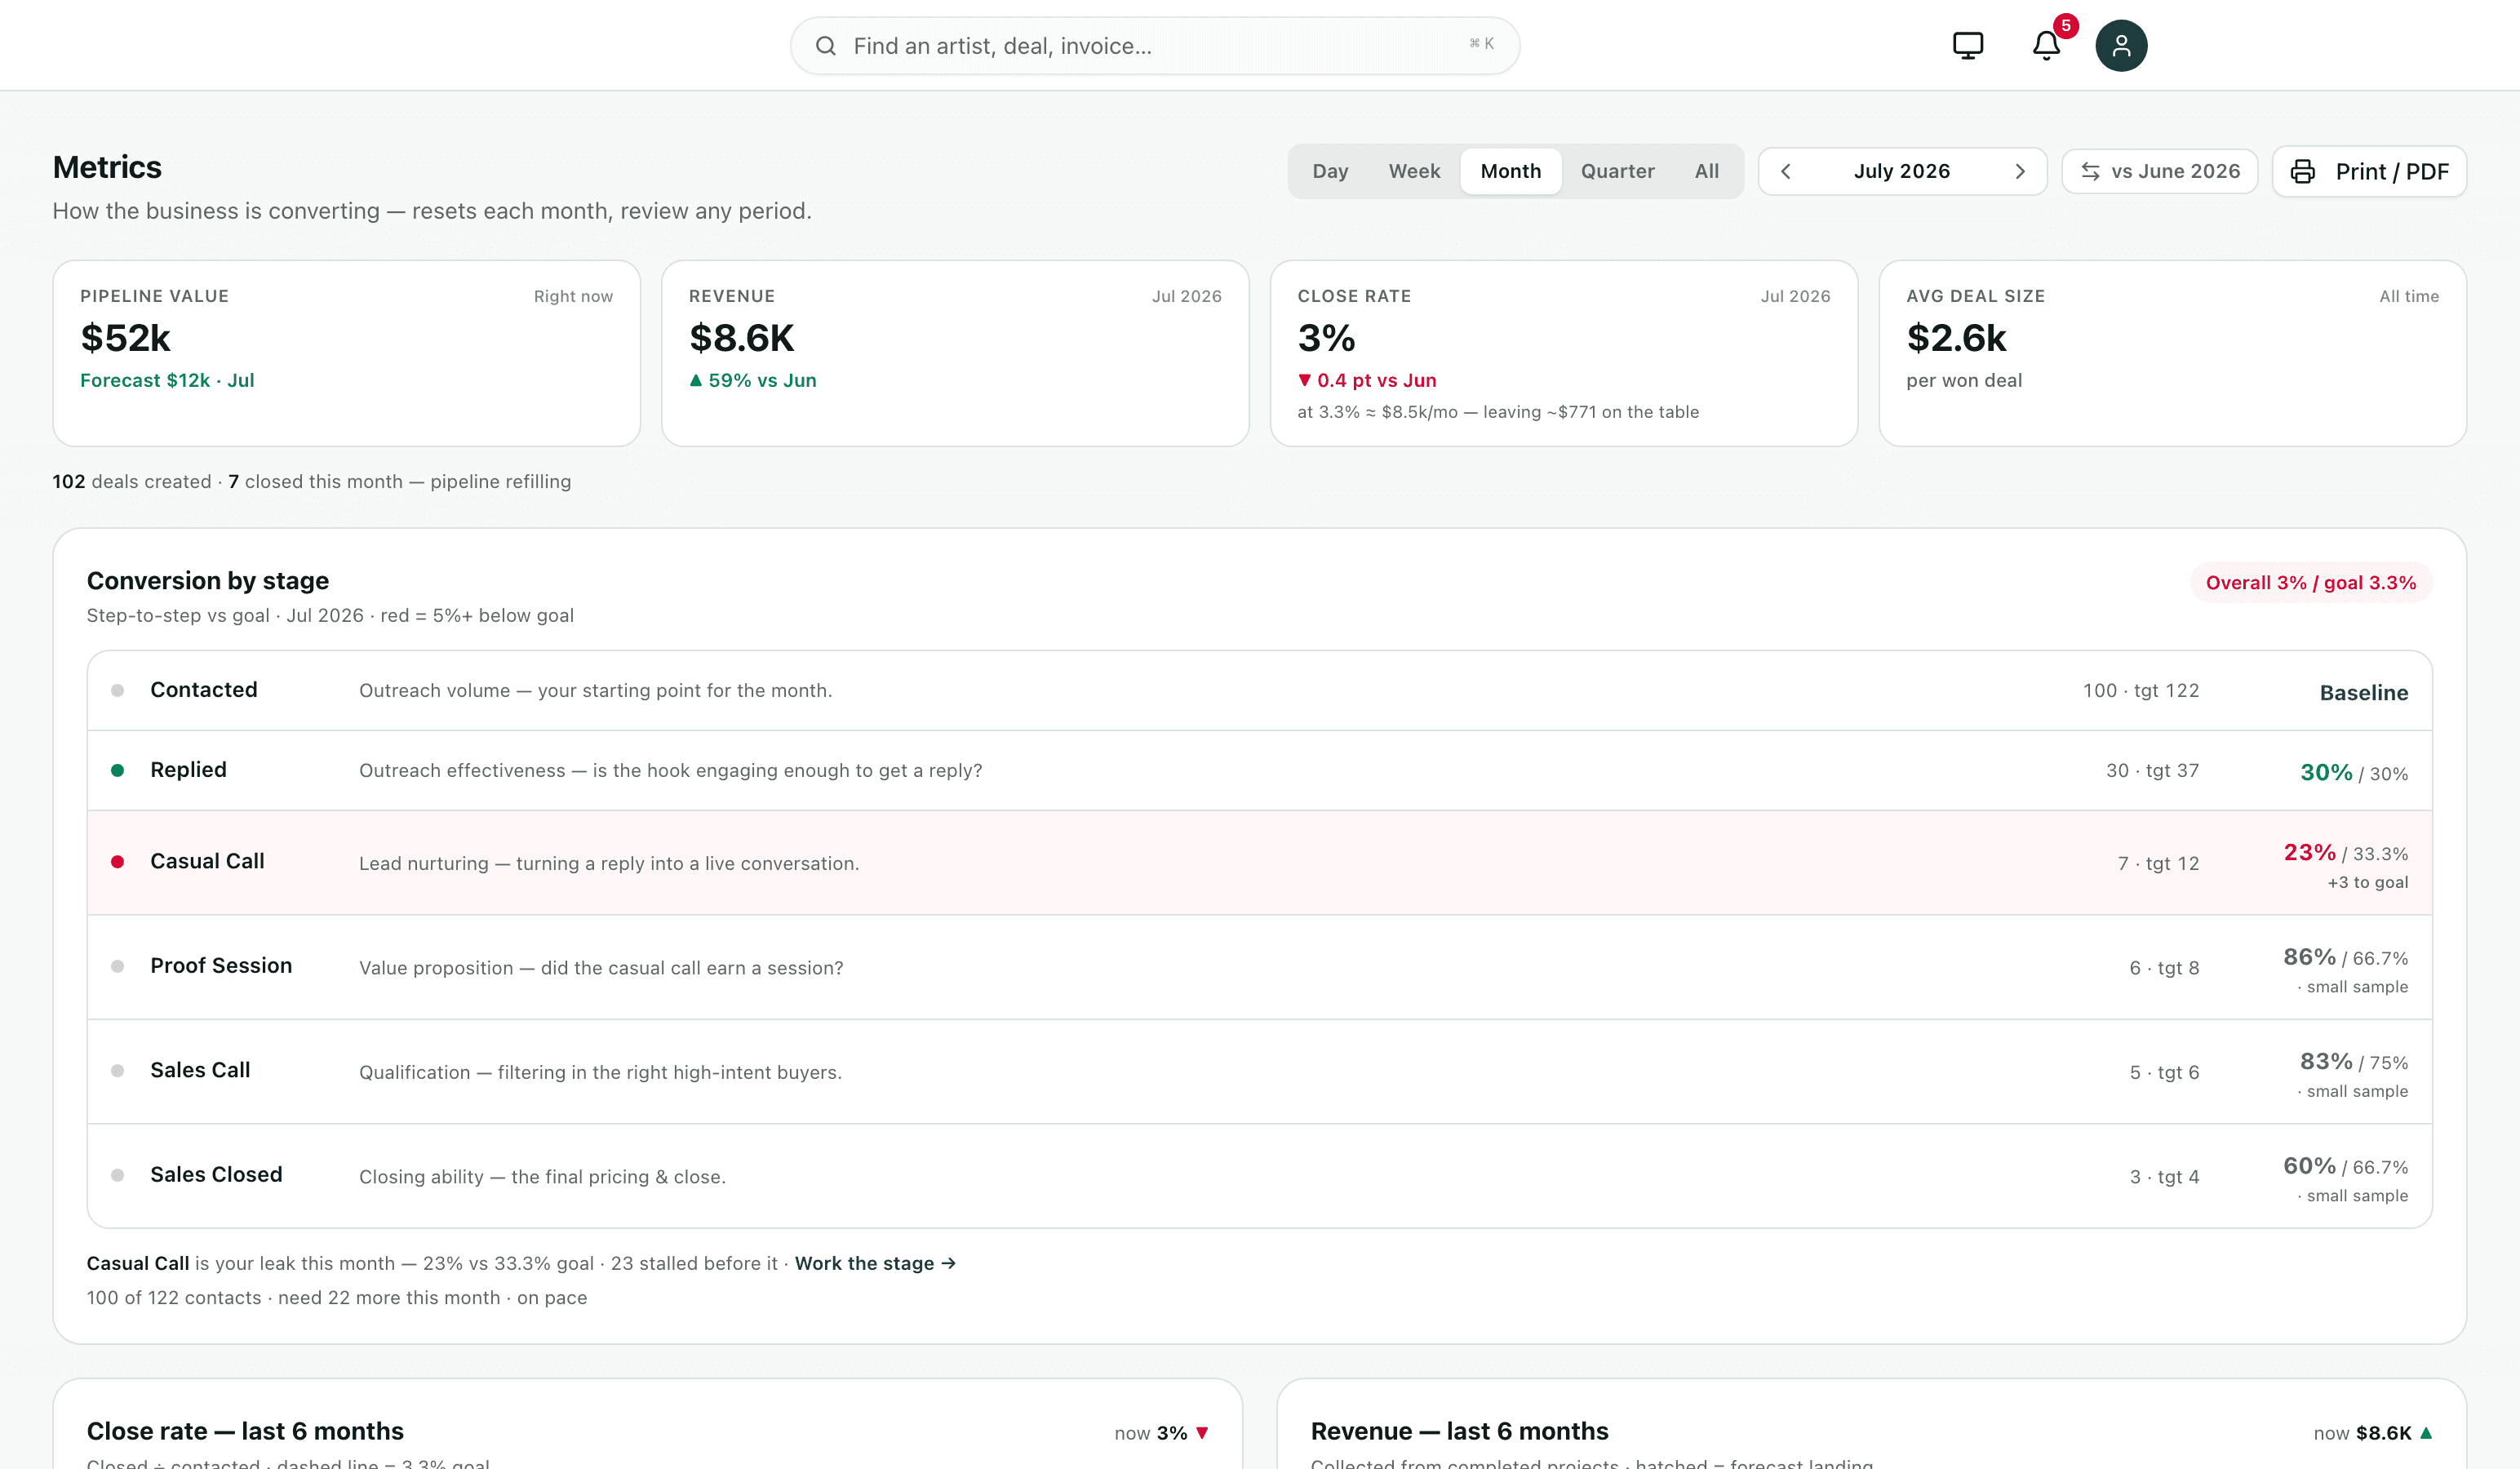Viewport: 2520px width, 1469px height.
Task: Open the user profile avatar
Action: point(2121,46)
